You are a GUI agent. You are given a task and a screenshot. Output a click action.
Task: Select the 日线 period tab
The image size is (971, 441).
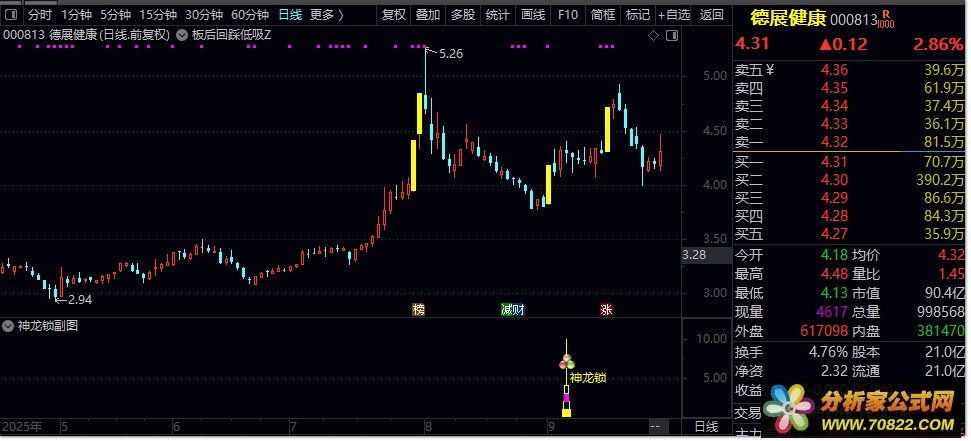(x=290, y=15)
